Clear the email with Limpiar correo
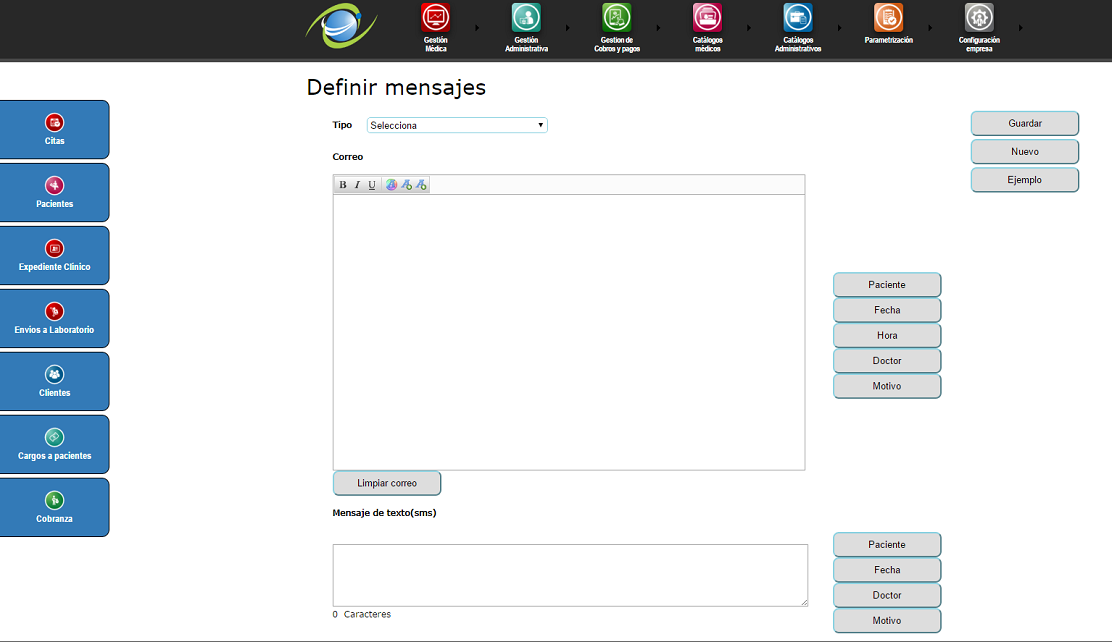Viewport: 1112px width, 642px height. tap(387, 483)
